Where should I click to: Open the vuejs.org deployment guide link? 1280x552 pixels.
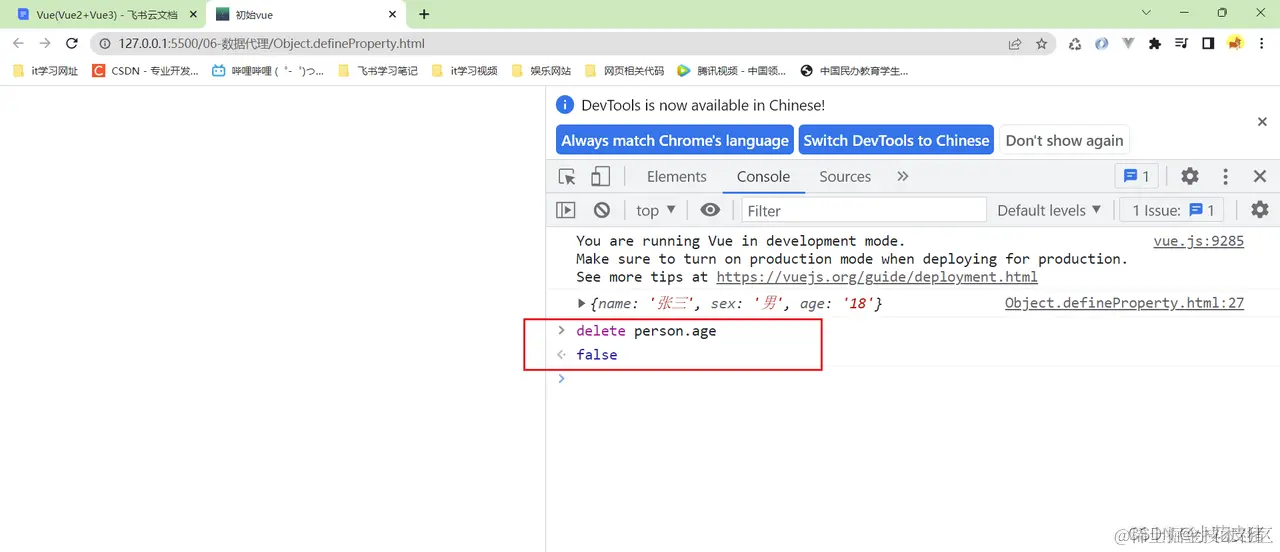point(877,277)
